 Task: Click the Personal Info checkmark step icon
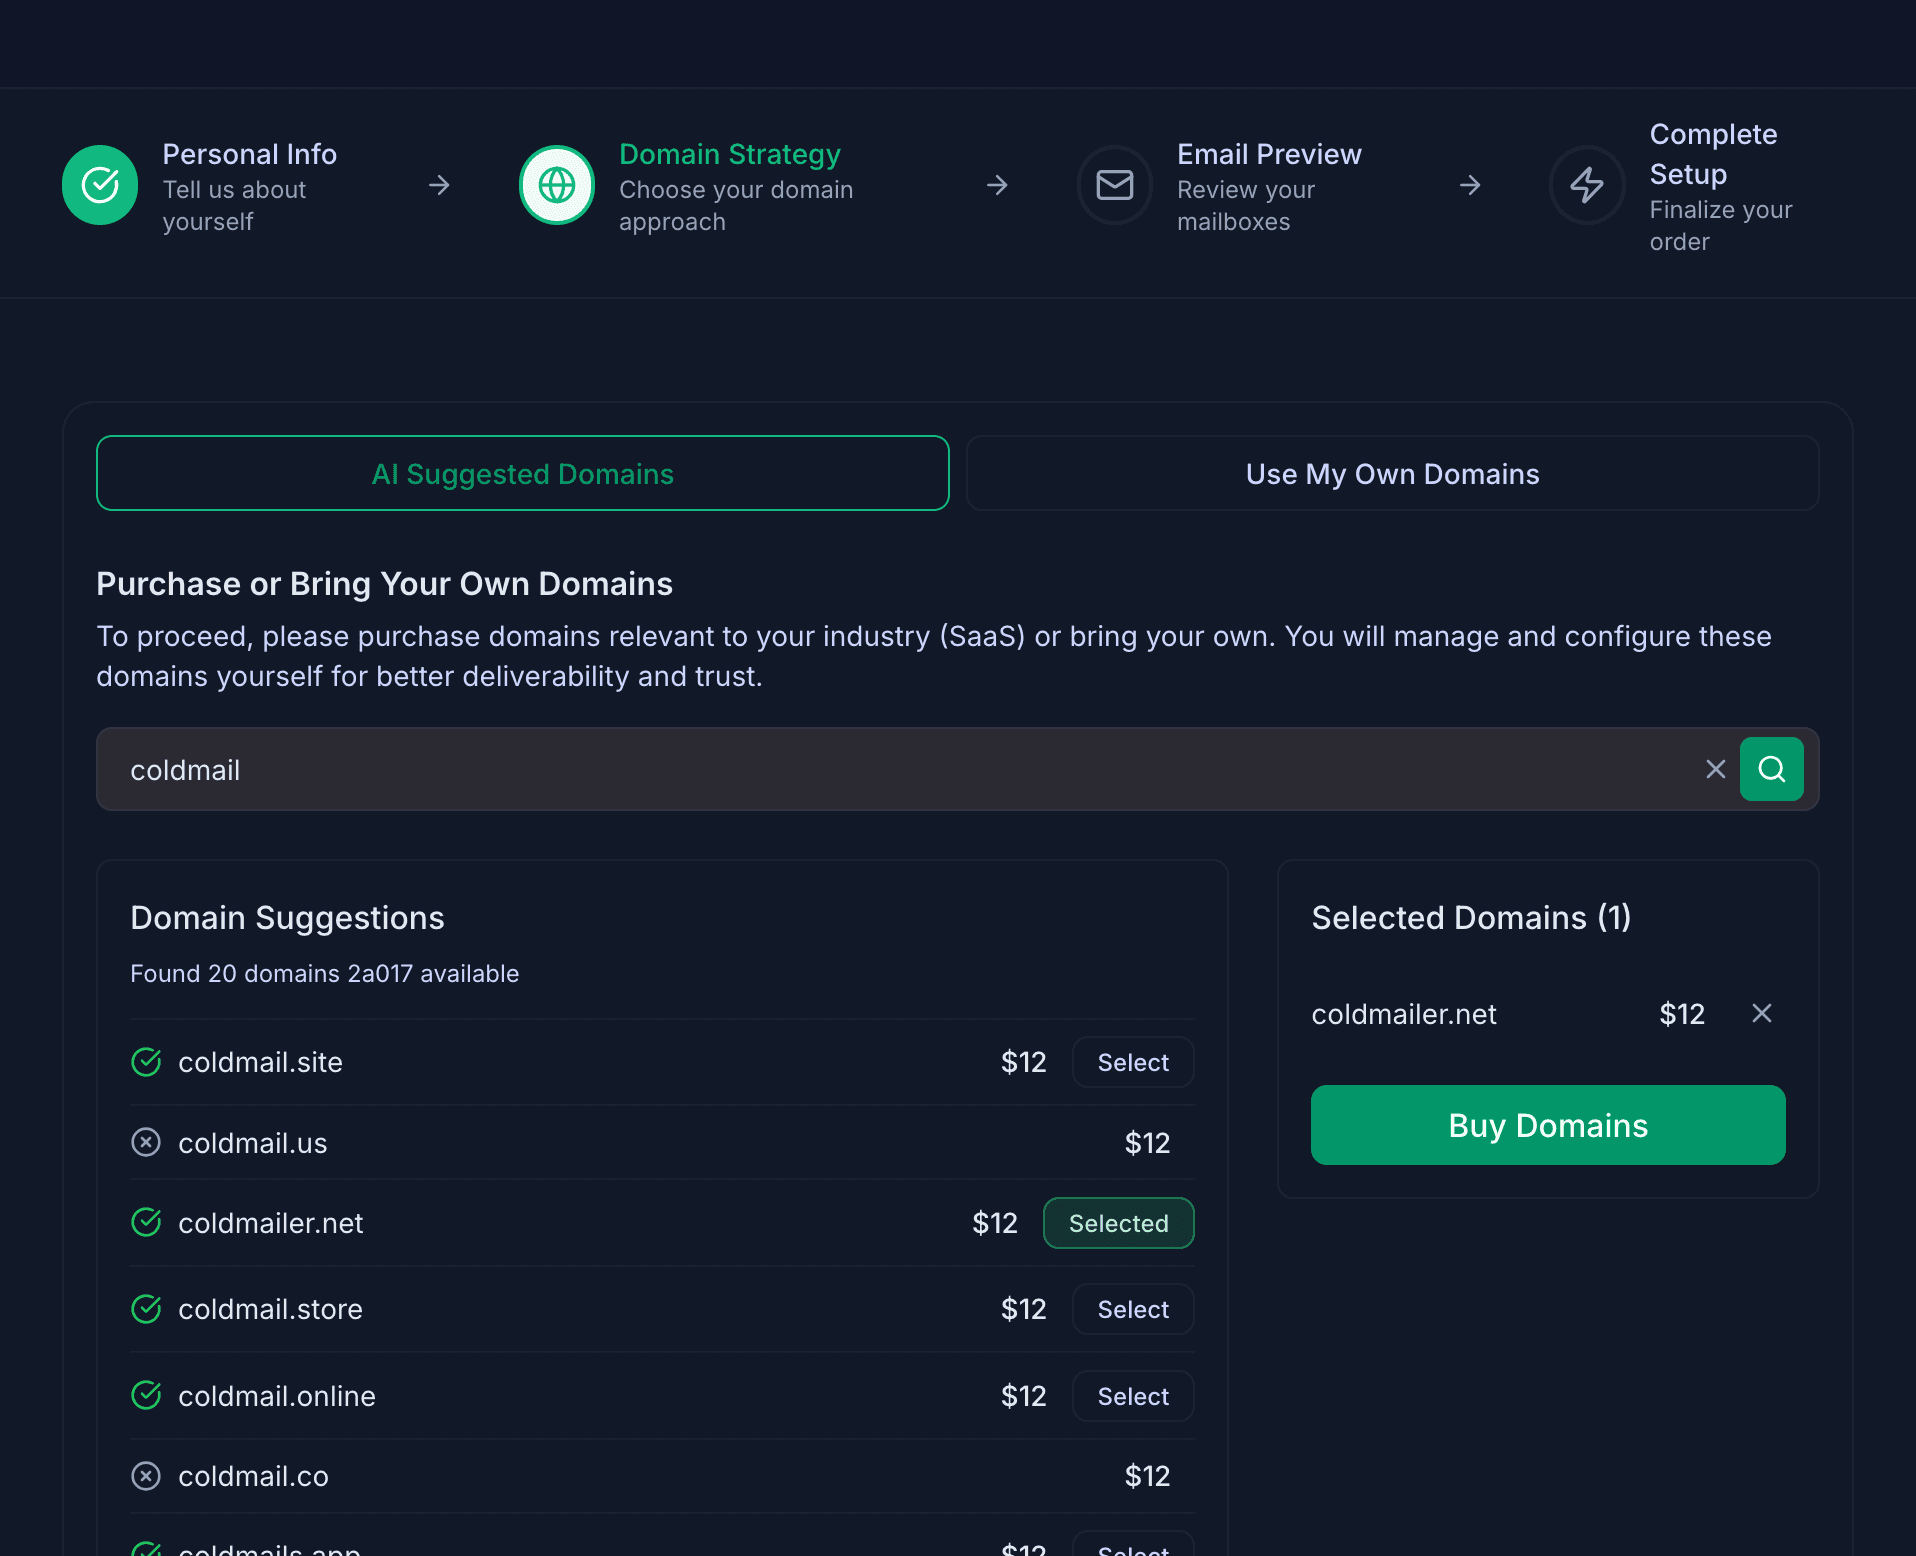[x=100, y=185]
